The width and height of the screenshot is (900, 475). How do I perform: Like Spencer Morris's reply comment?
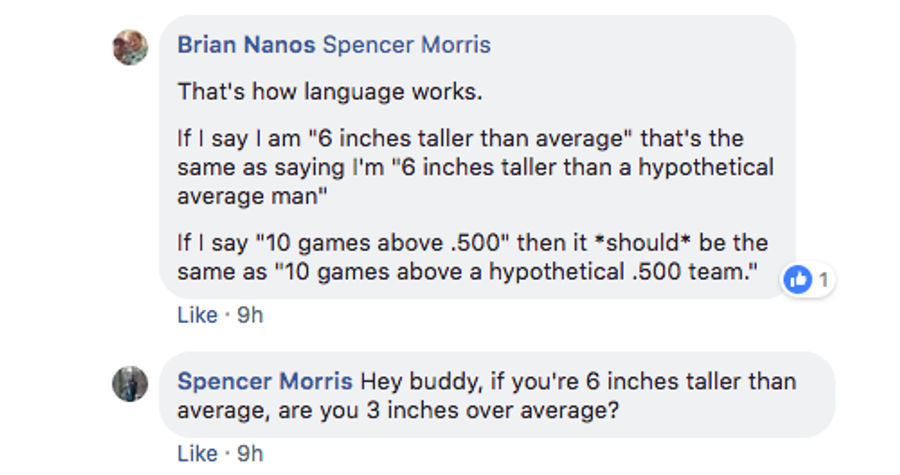click(x=197, y=454)
